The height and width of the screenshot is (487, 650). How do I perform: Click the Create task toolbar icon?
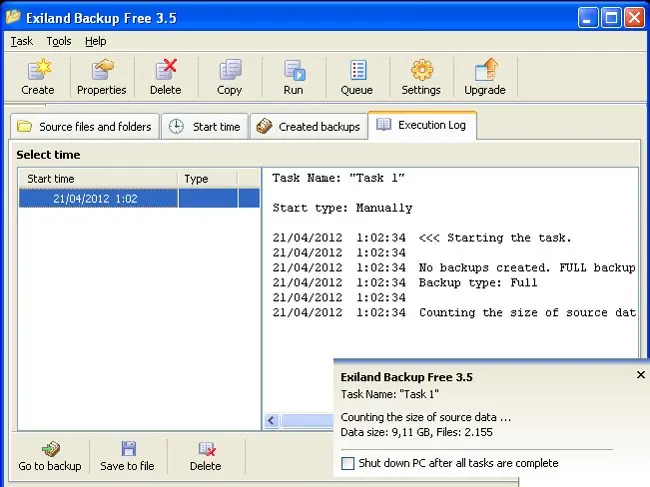point(38,77)
